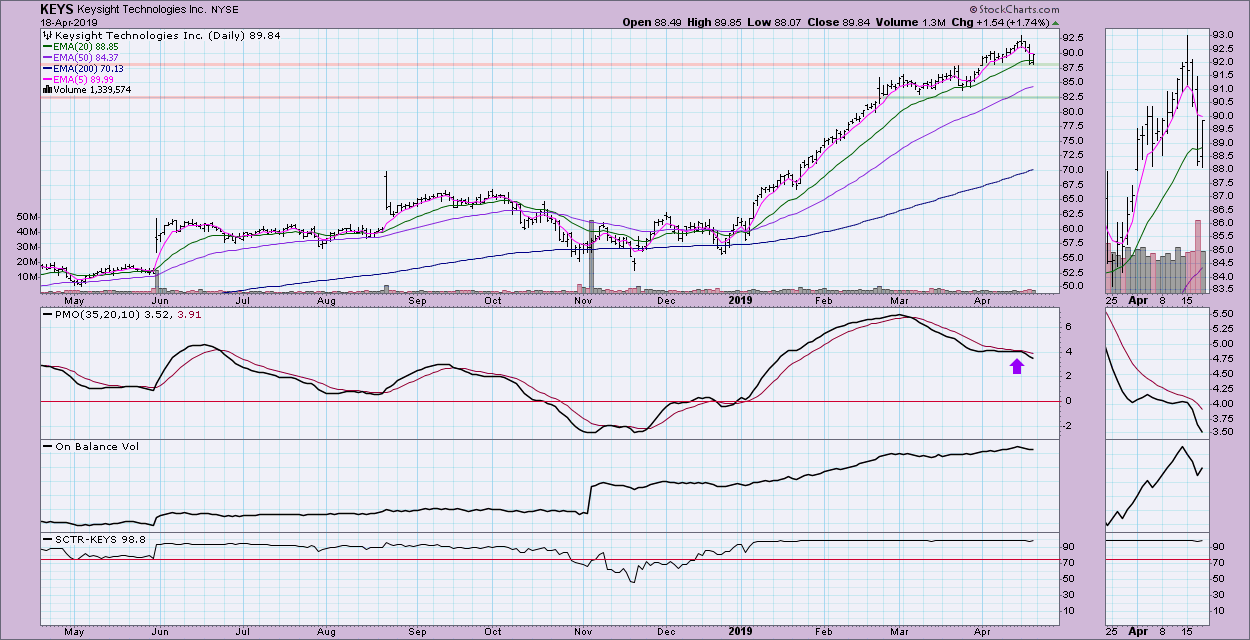
Task: Click the KEYS ticker symbol heading
Action: click(58, 9)
